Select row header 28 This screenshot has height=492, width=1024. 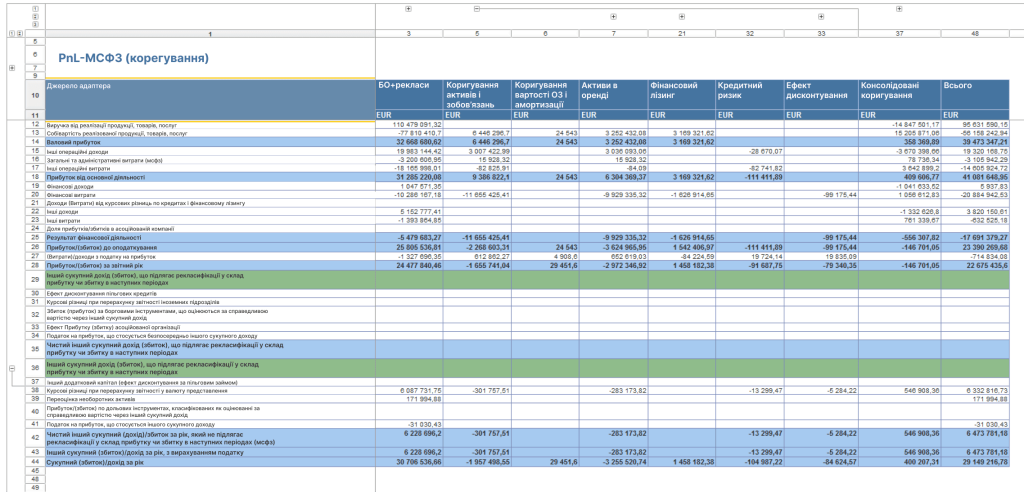point(35,265)
